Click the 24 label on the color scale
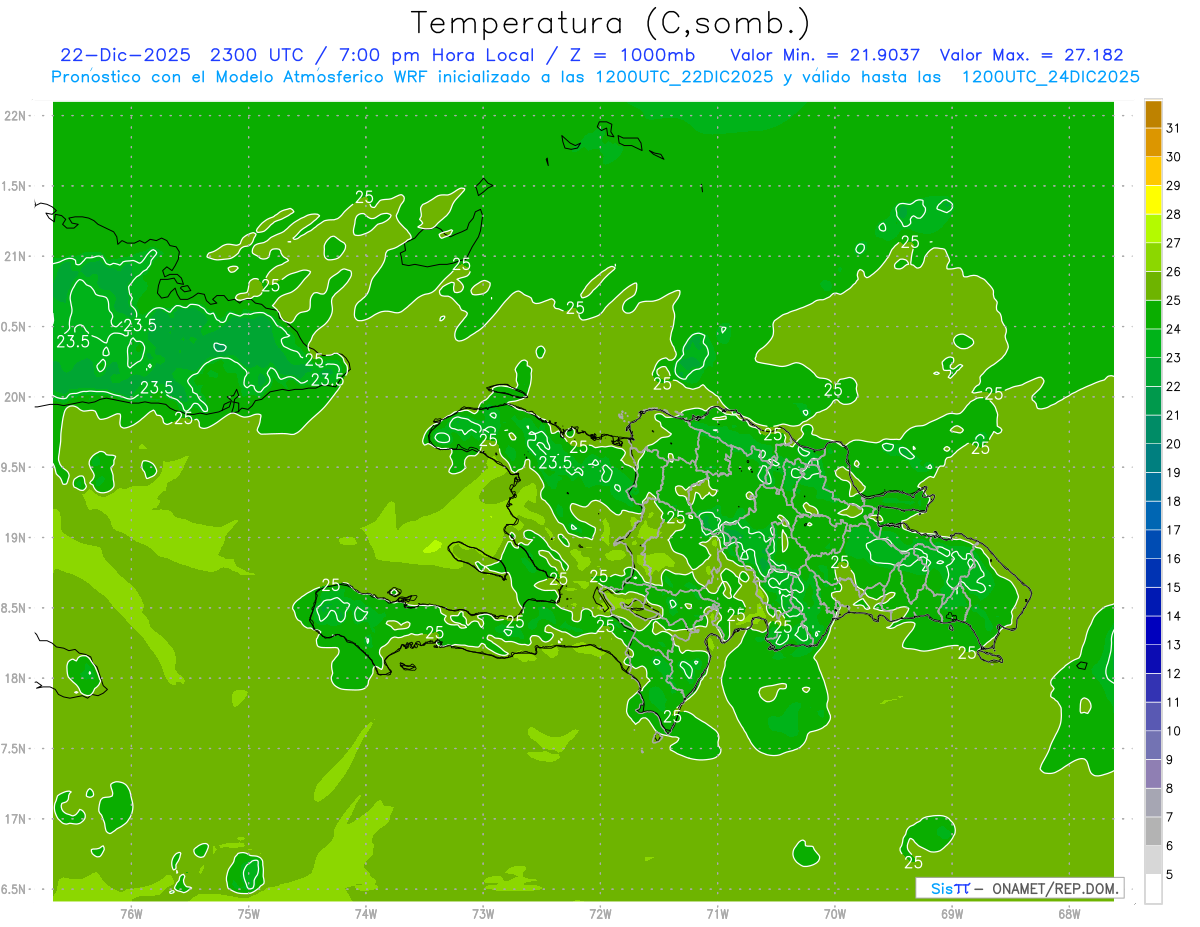Viewport: 1200px width, 927px height. (x=1173, y=329)
